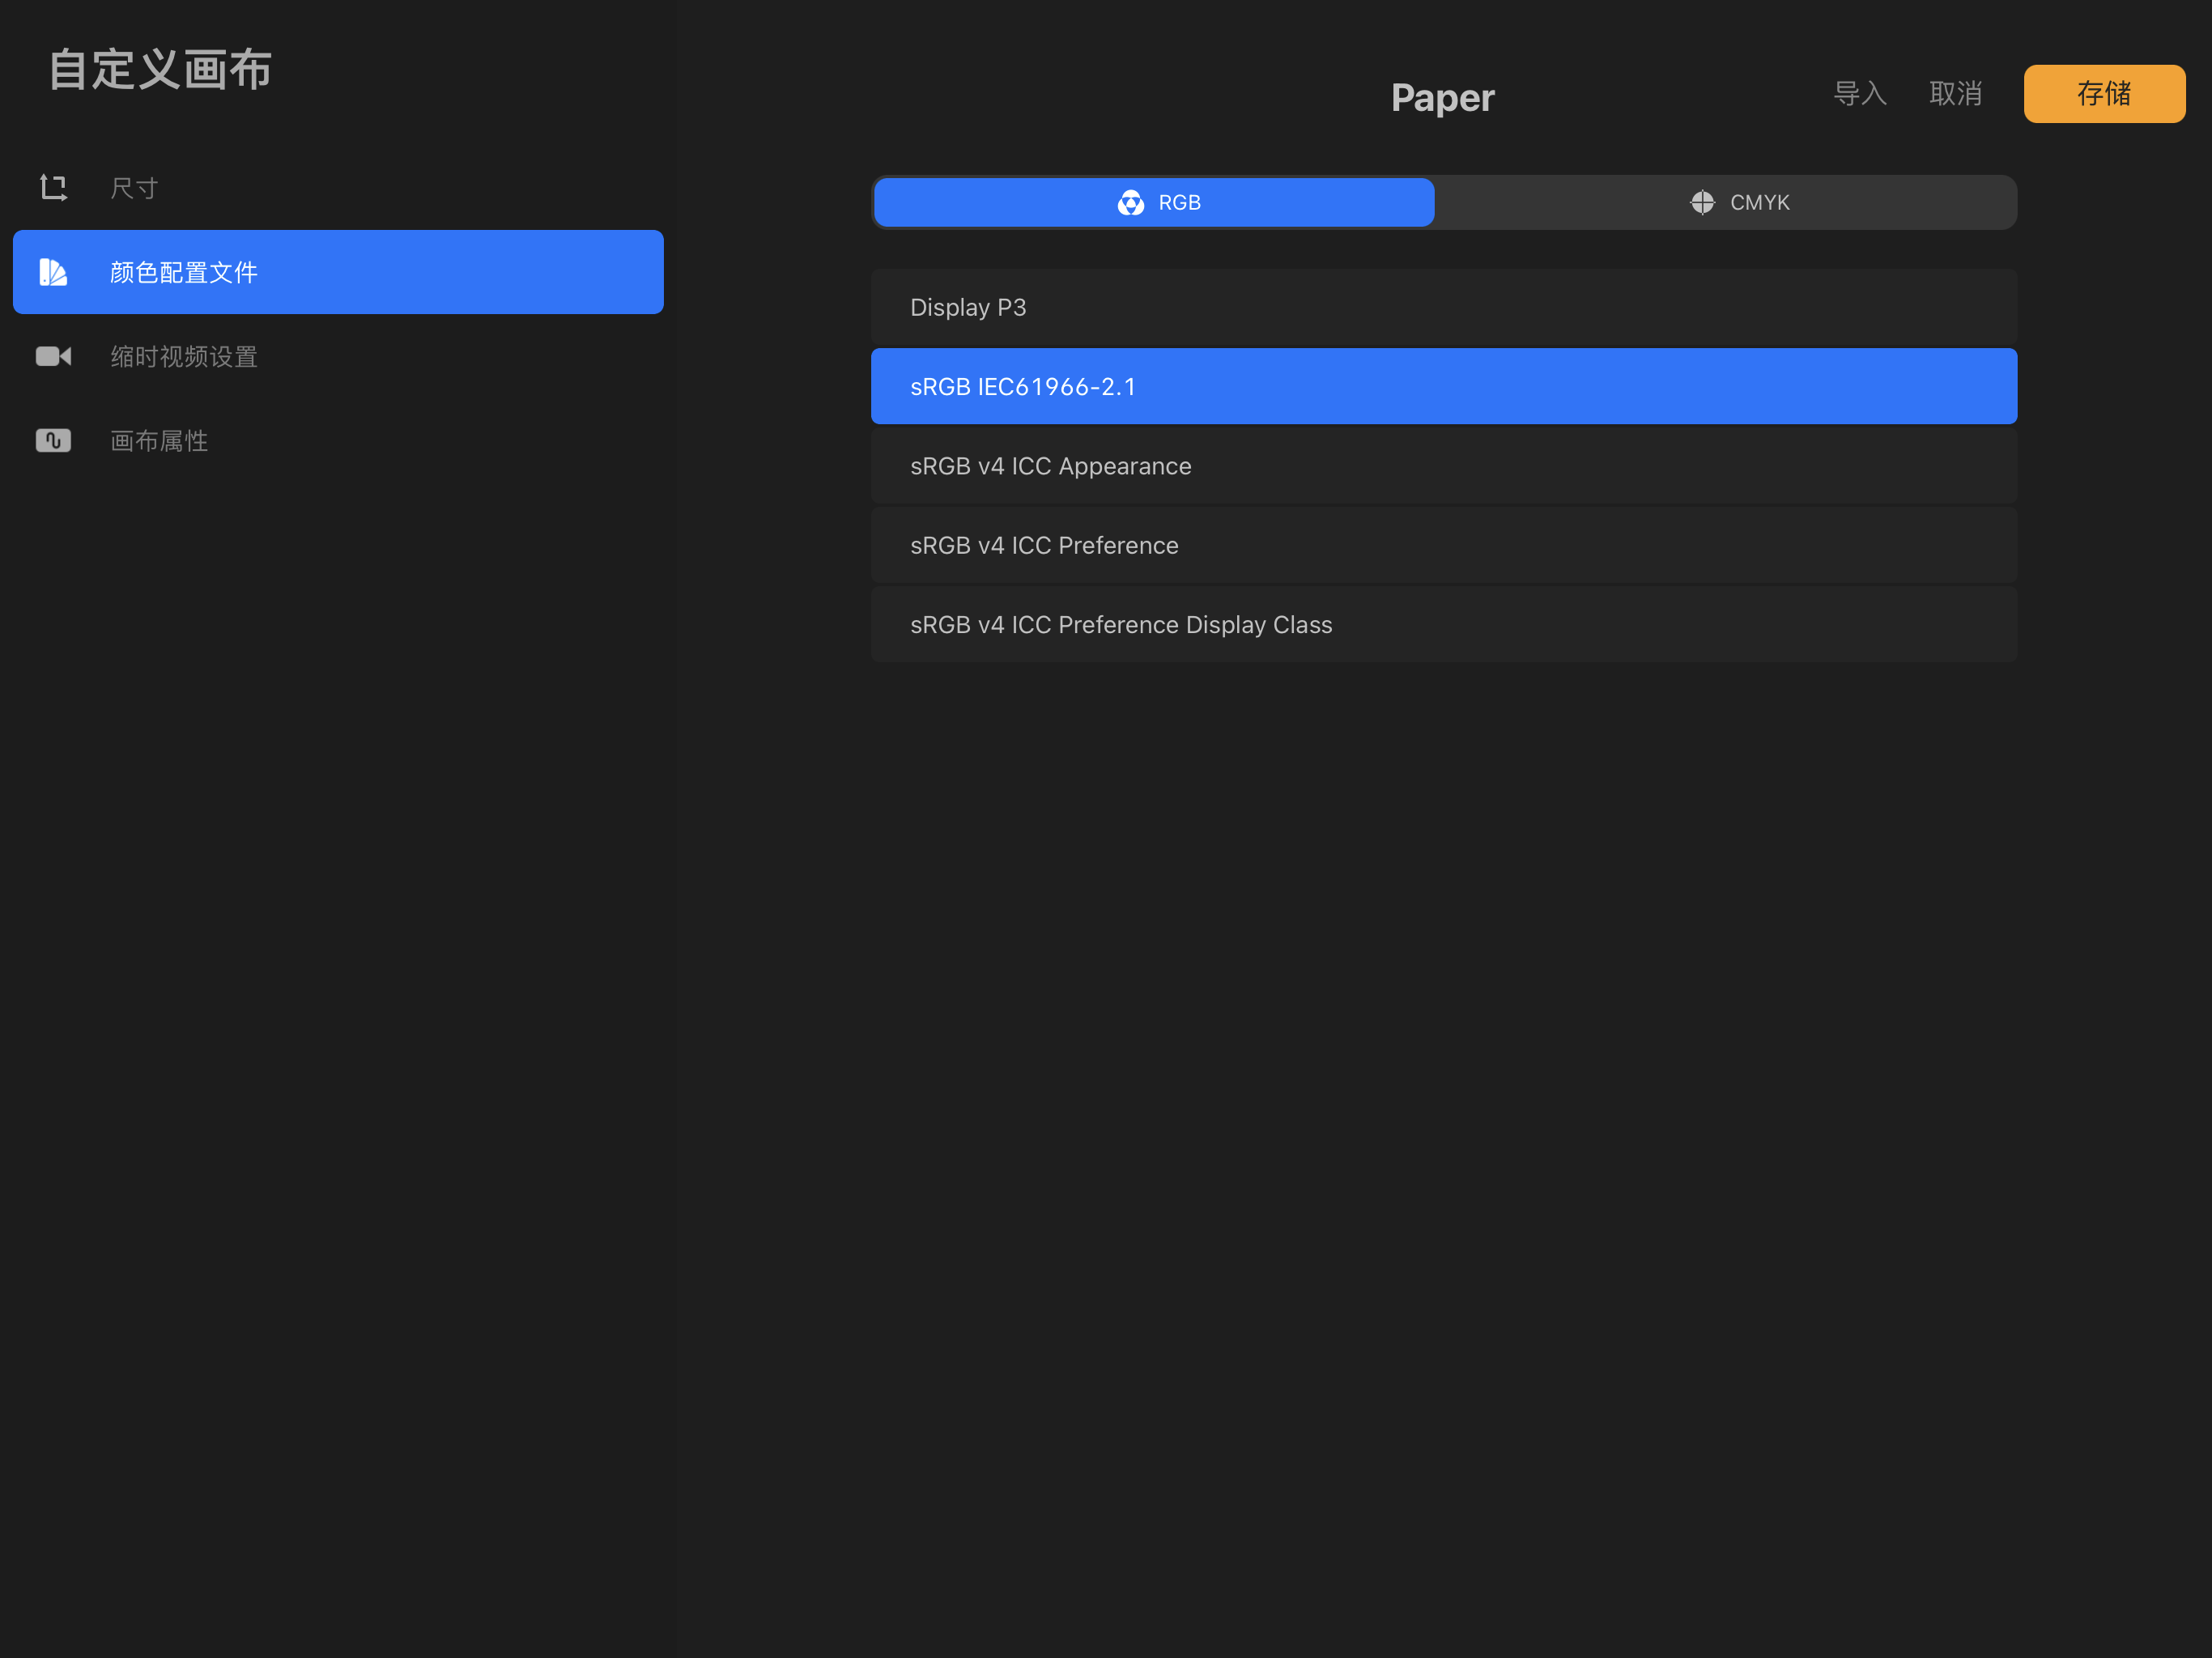2212x1658 pixels.
Task: Click the crop icon beside 尺寸
Action: (53, 188)
